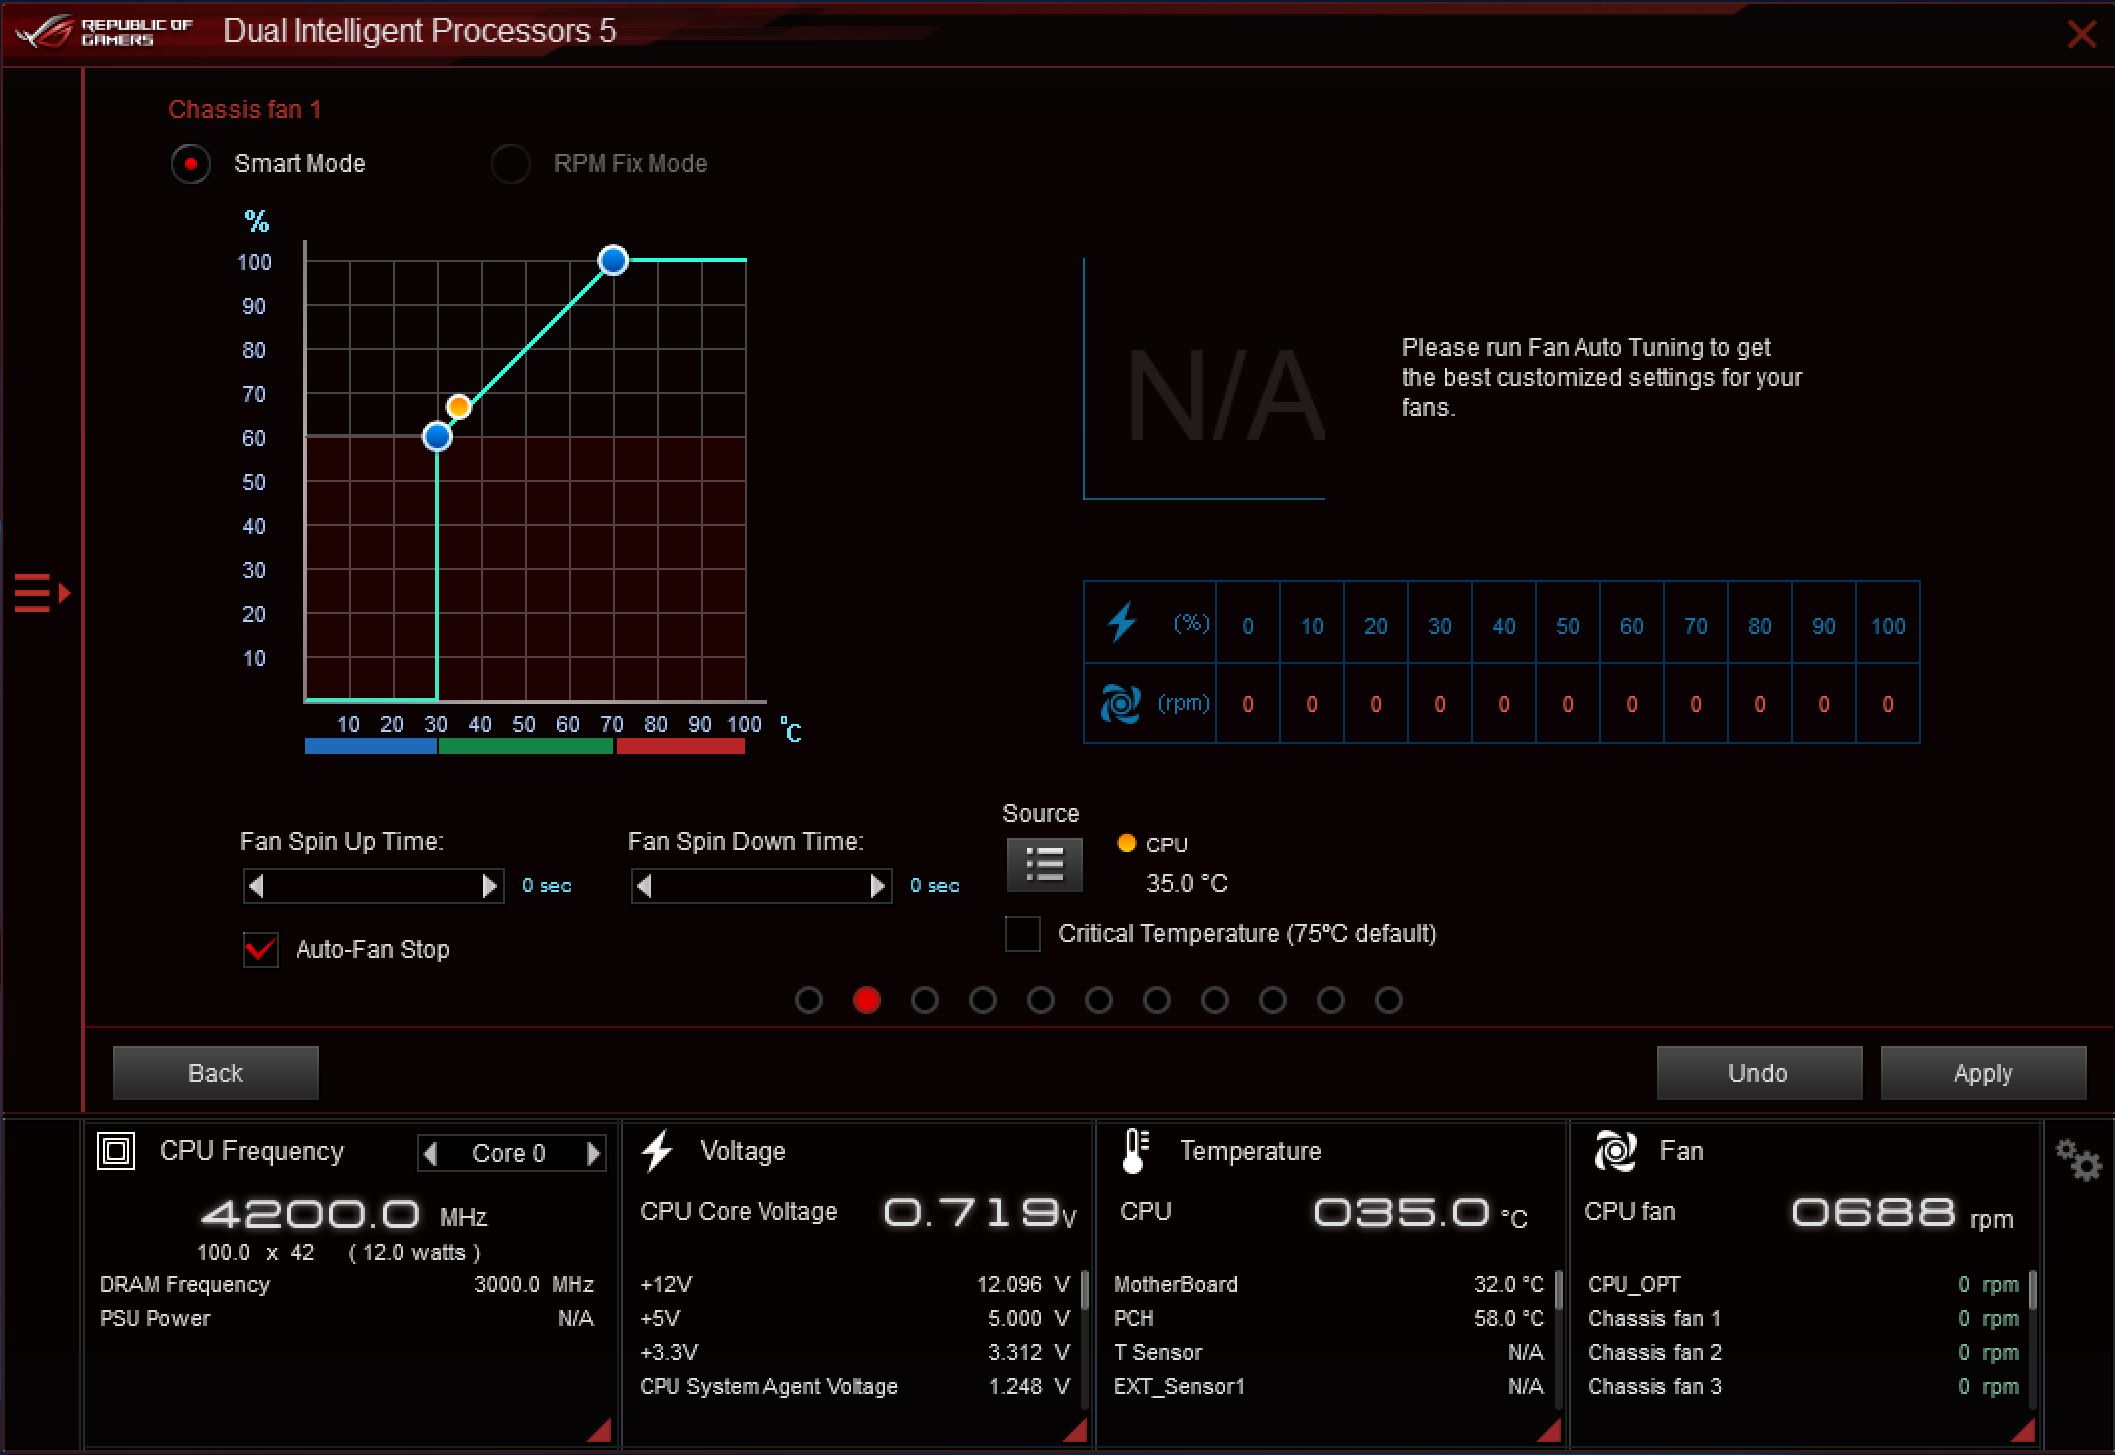The height and width of the screenshot is (1455, 2115).
Task: Expand the CPU Frequency panel corner triangle
Action: click(x=599, y=1430)
